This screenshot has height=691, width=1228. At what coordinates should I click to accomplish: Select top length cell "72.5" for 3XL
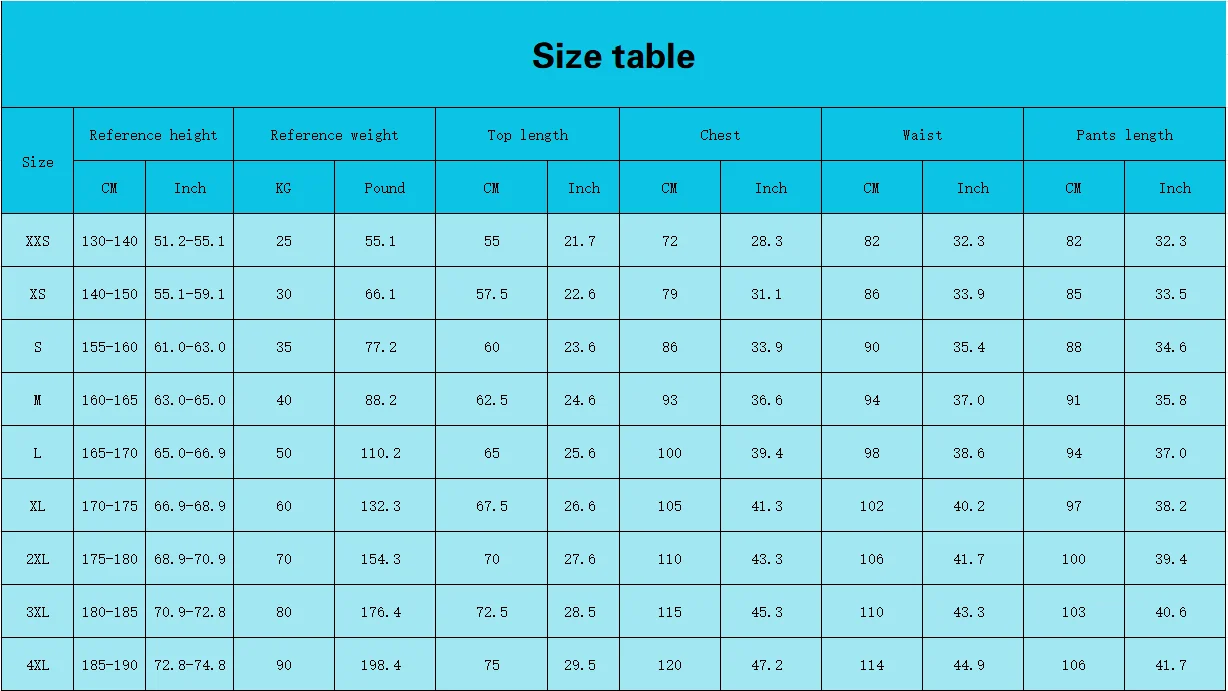(x=492, y=612)
